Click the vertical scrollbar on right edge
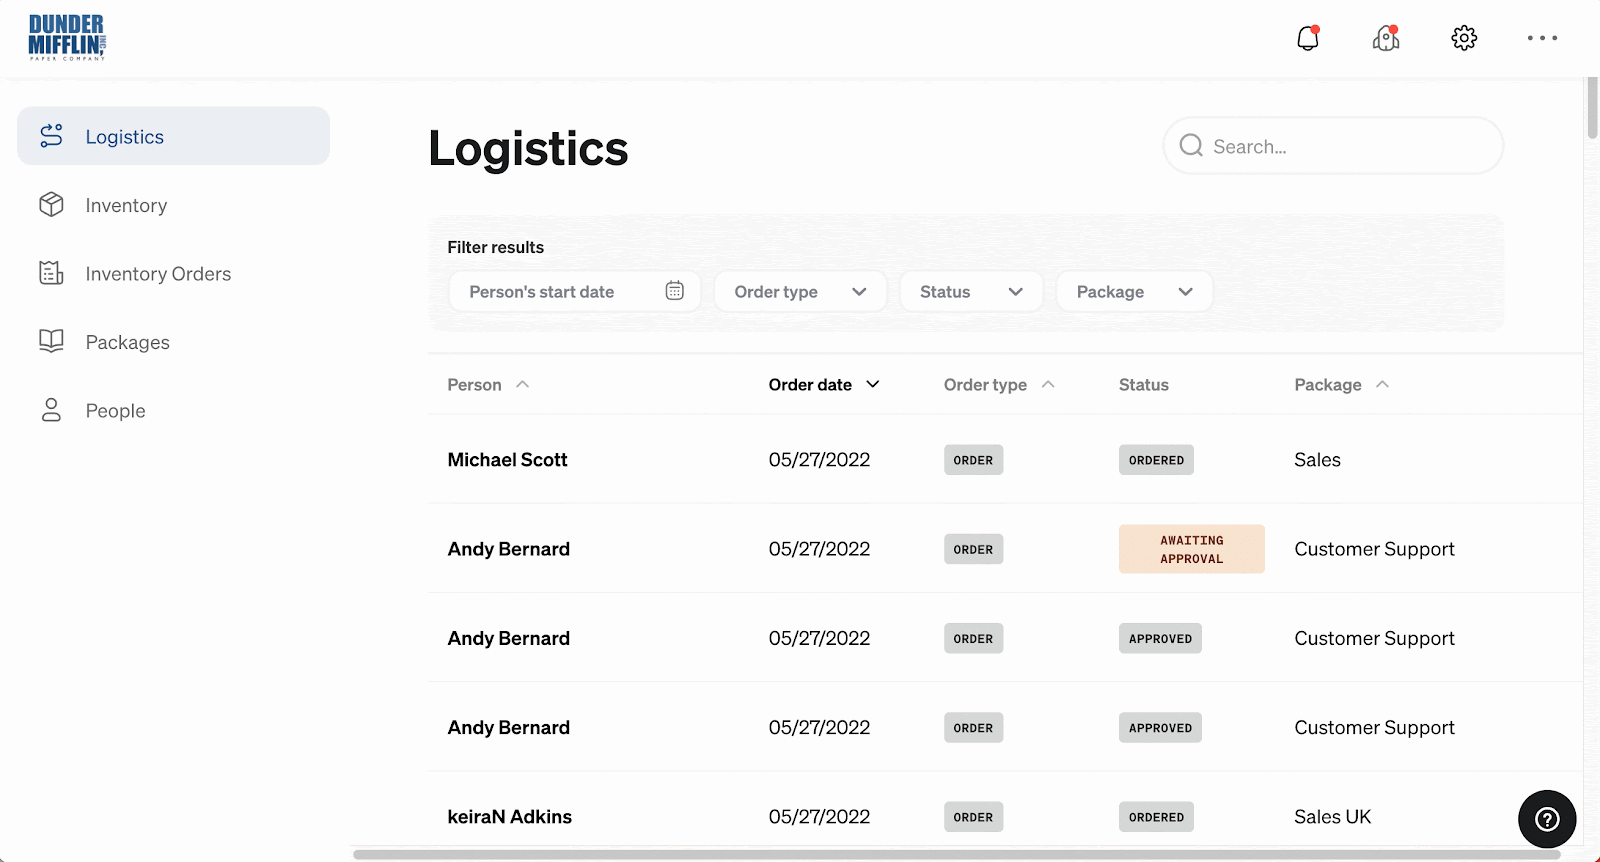The height and width of the screenshot is (862, 1600). tap(1592, 108)
